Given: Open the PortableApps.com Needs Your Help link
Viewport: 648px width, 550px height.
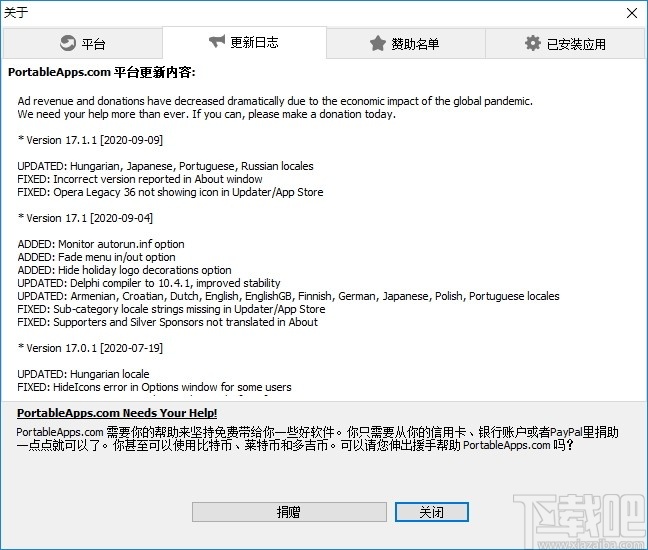Looking at the screenshot, I should [x=117, y=413].
